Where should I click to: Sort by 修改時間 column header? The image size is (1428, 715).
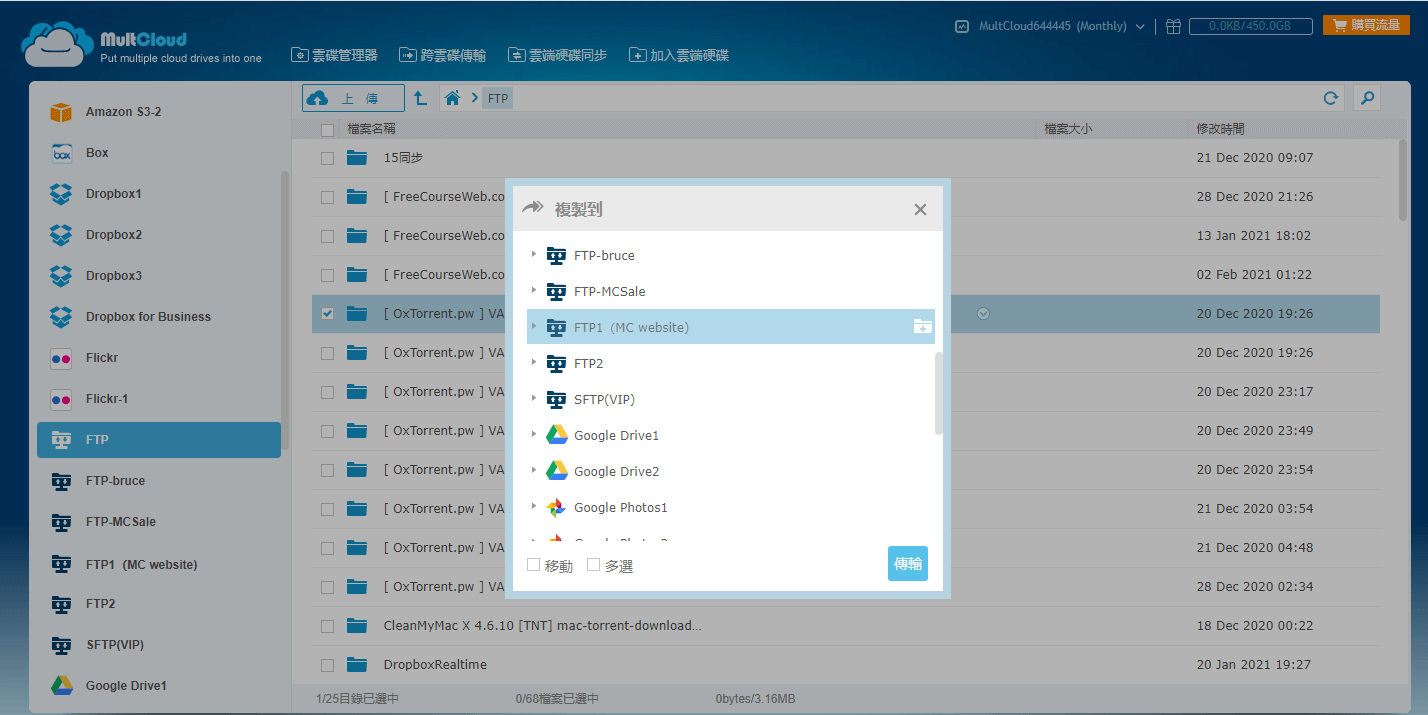tap(1221, 129)
